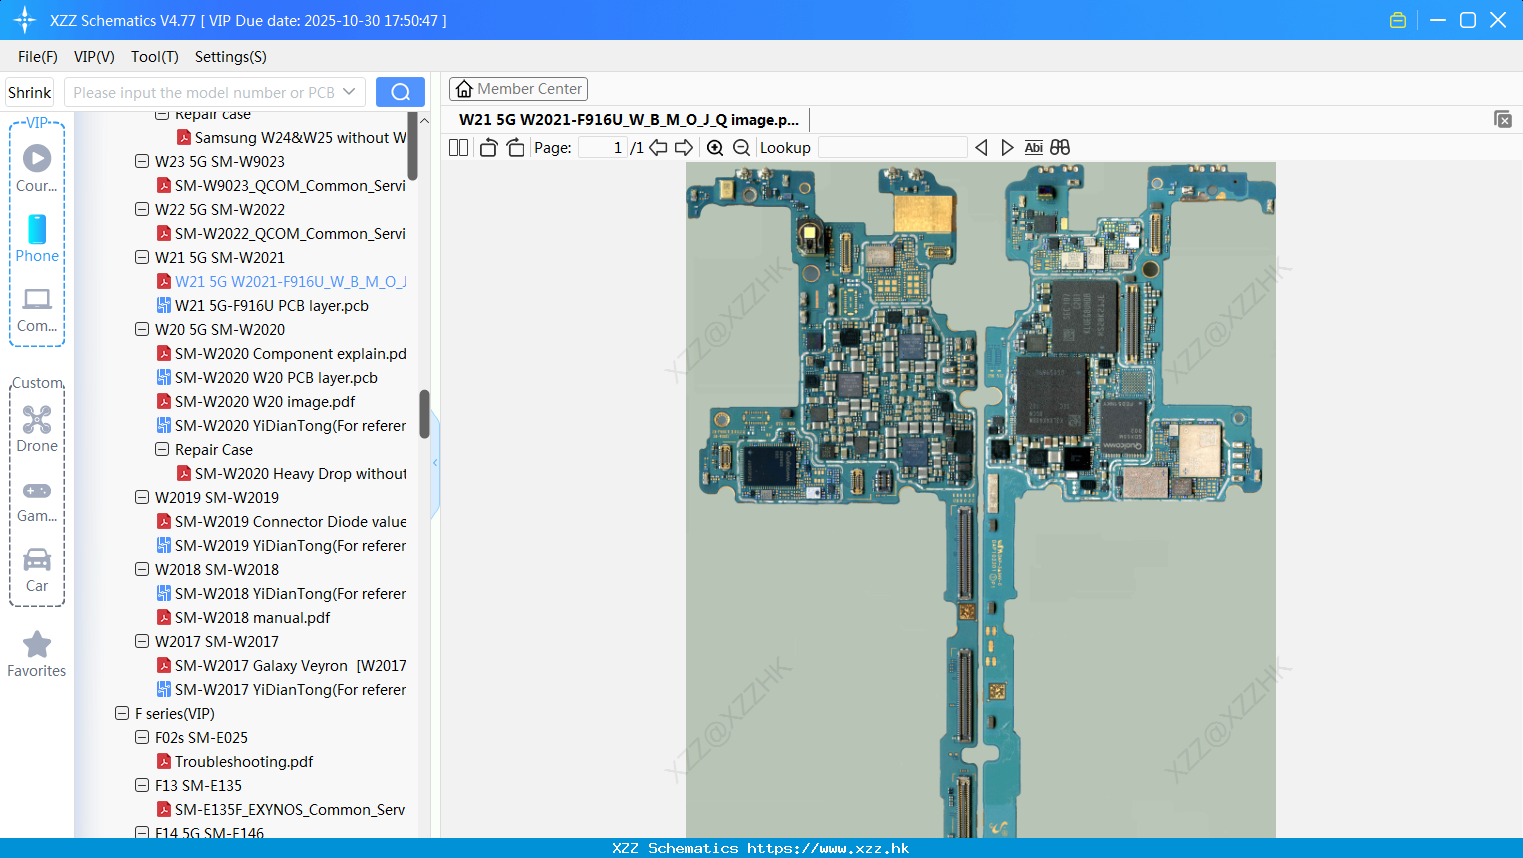Click the www.xzz.hk status bar link
This screenshot has height=858, width=1523.
click(x=828, y=848)
